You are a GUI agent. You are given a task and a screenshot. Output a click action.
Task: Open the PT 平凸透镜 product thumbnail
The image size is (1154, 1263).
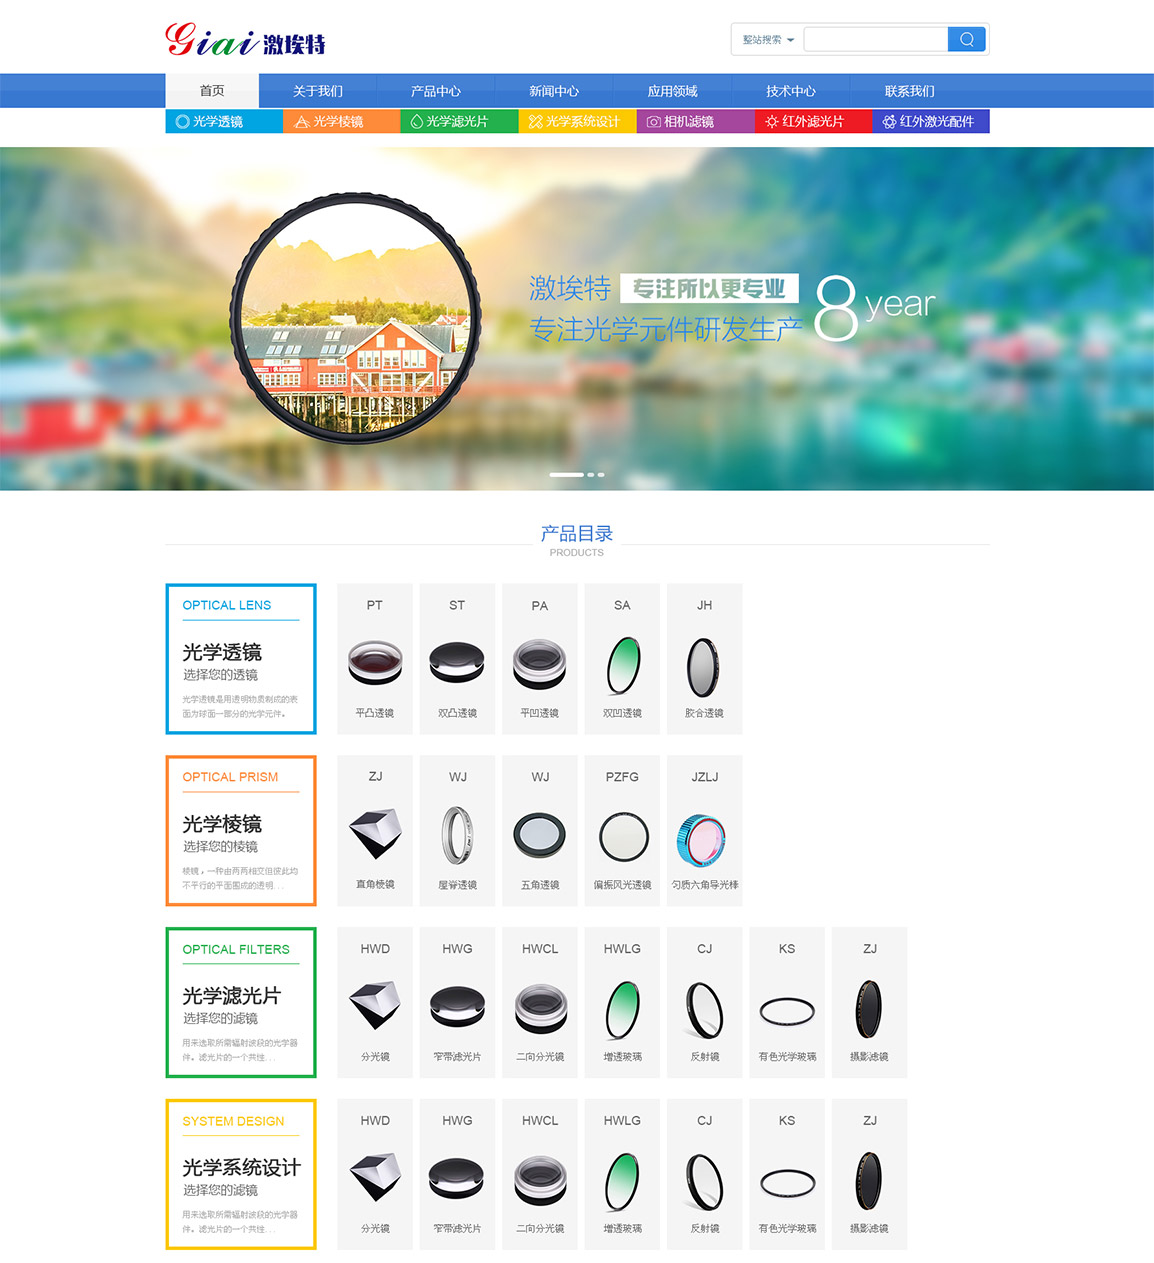click(x=375, y=660)
